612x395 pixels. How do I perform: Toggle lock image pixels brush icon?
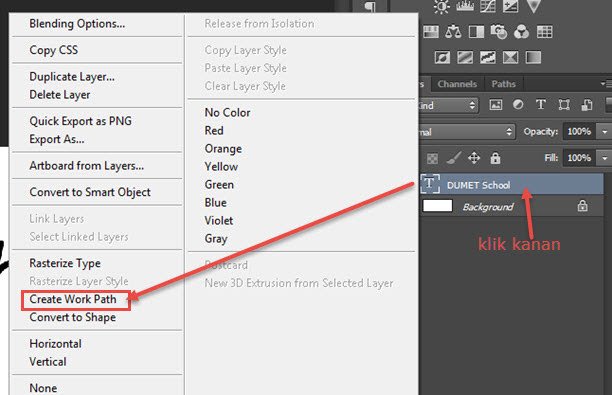pos(454,158)
